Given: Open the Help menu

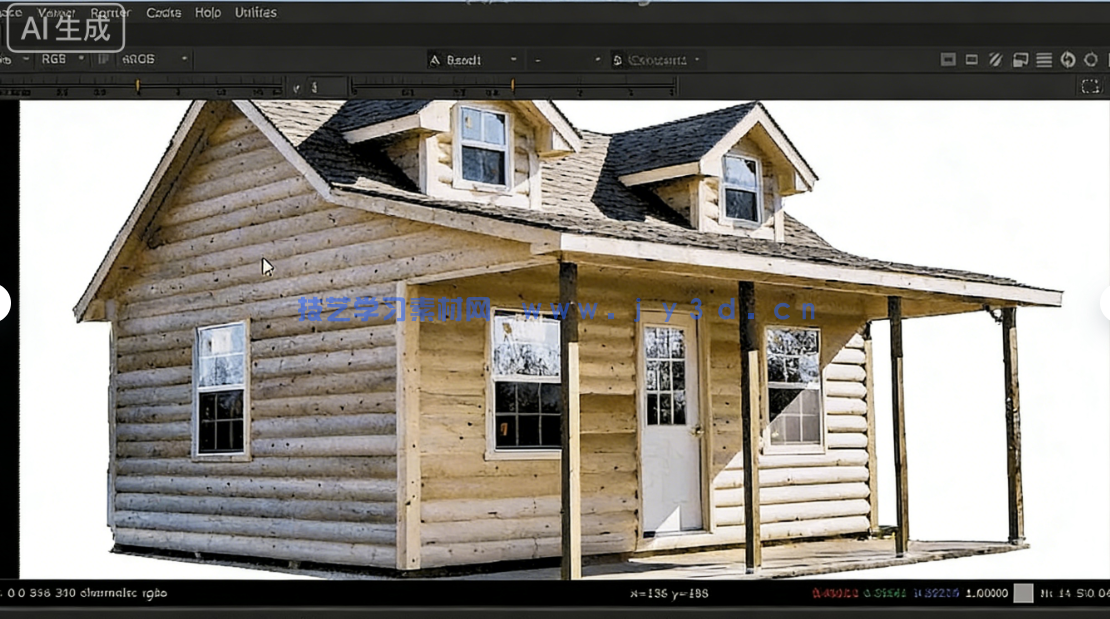Looking at the screenshot, I should click(x=208, y=13).
